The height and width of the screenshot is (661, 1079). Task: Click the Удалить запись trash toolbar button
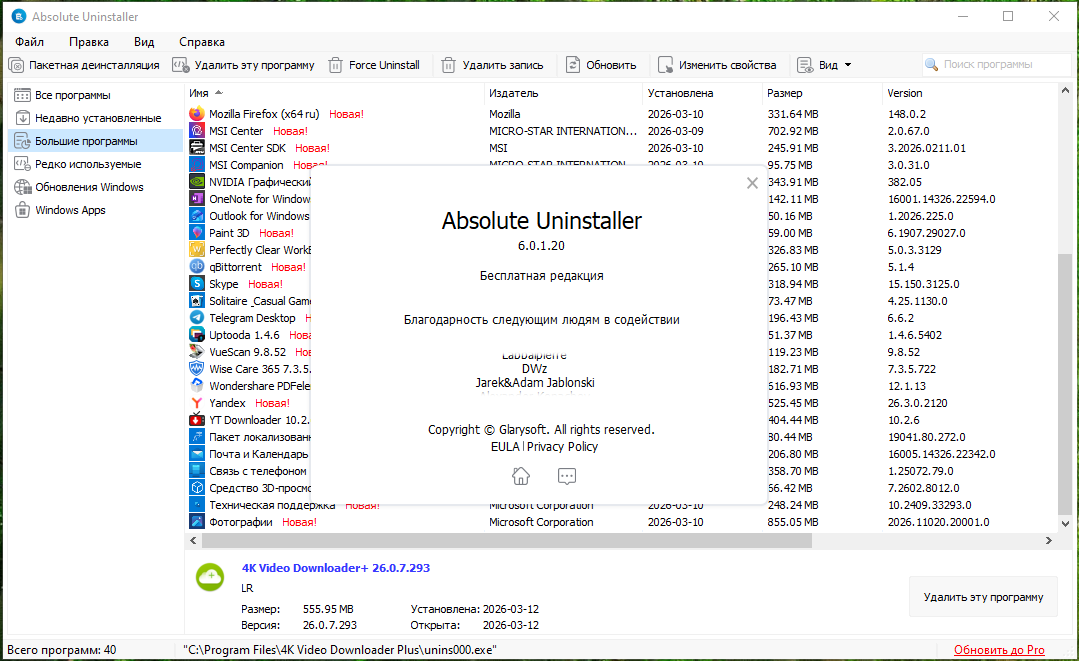point(492,65)
